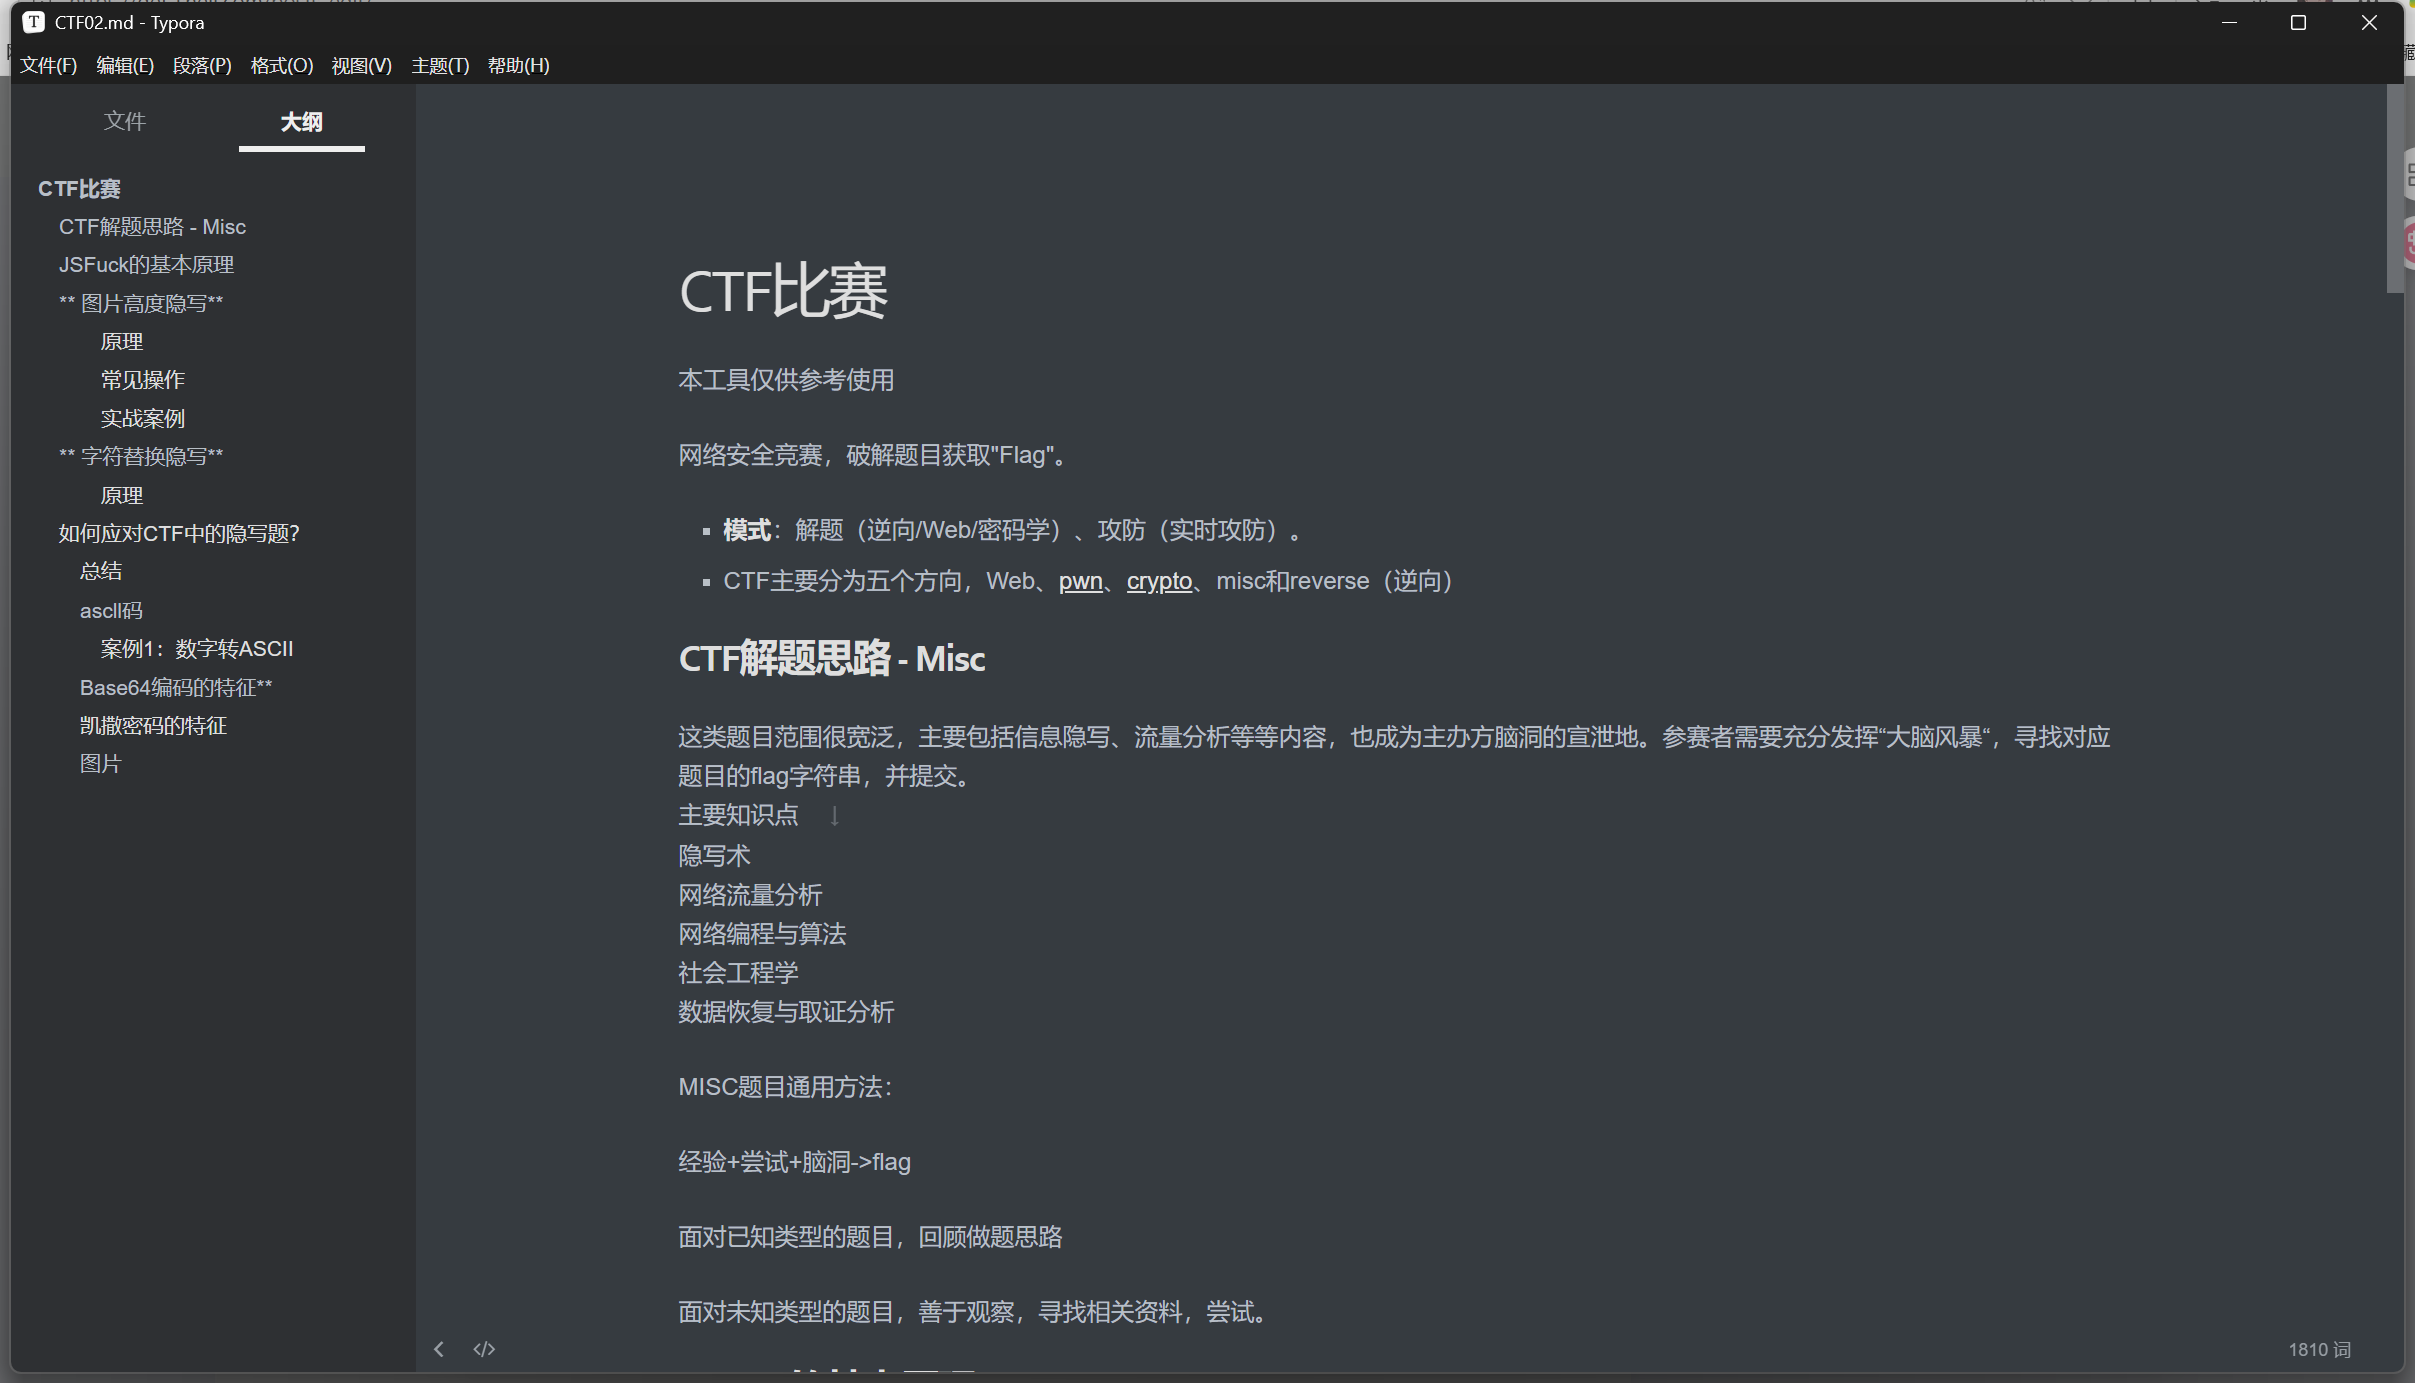Open the pwn hyperlink
Image resolution: width=2415 pixels, height=1383 pixels.
pos(1080,581)
